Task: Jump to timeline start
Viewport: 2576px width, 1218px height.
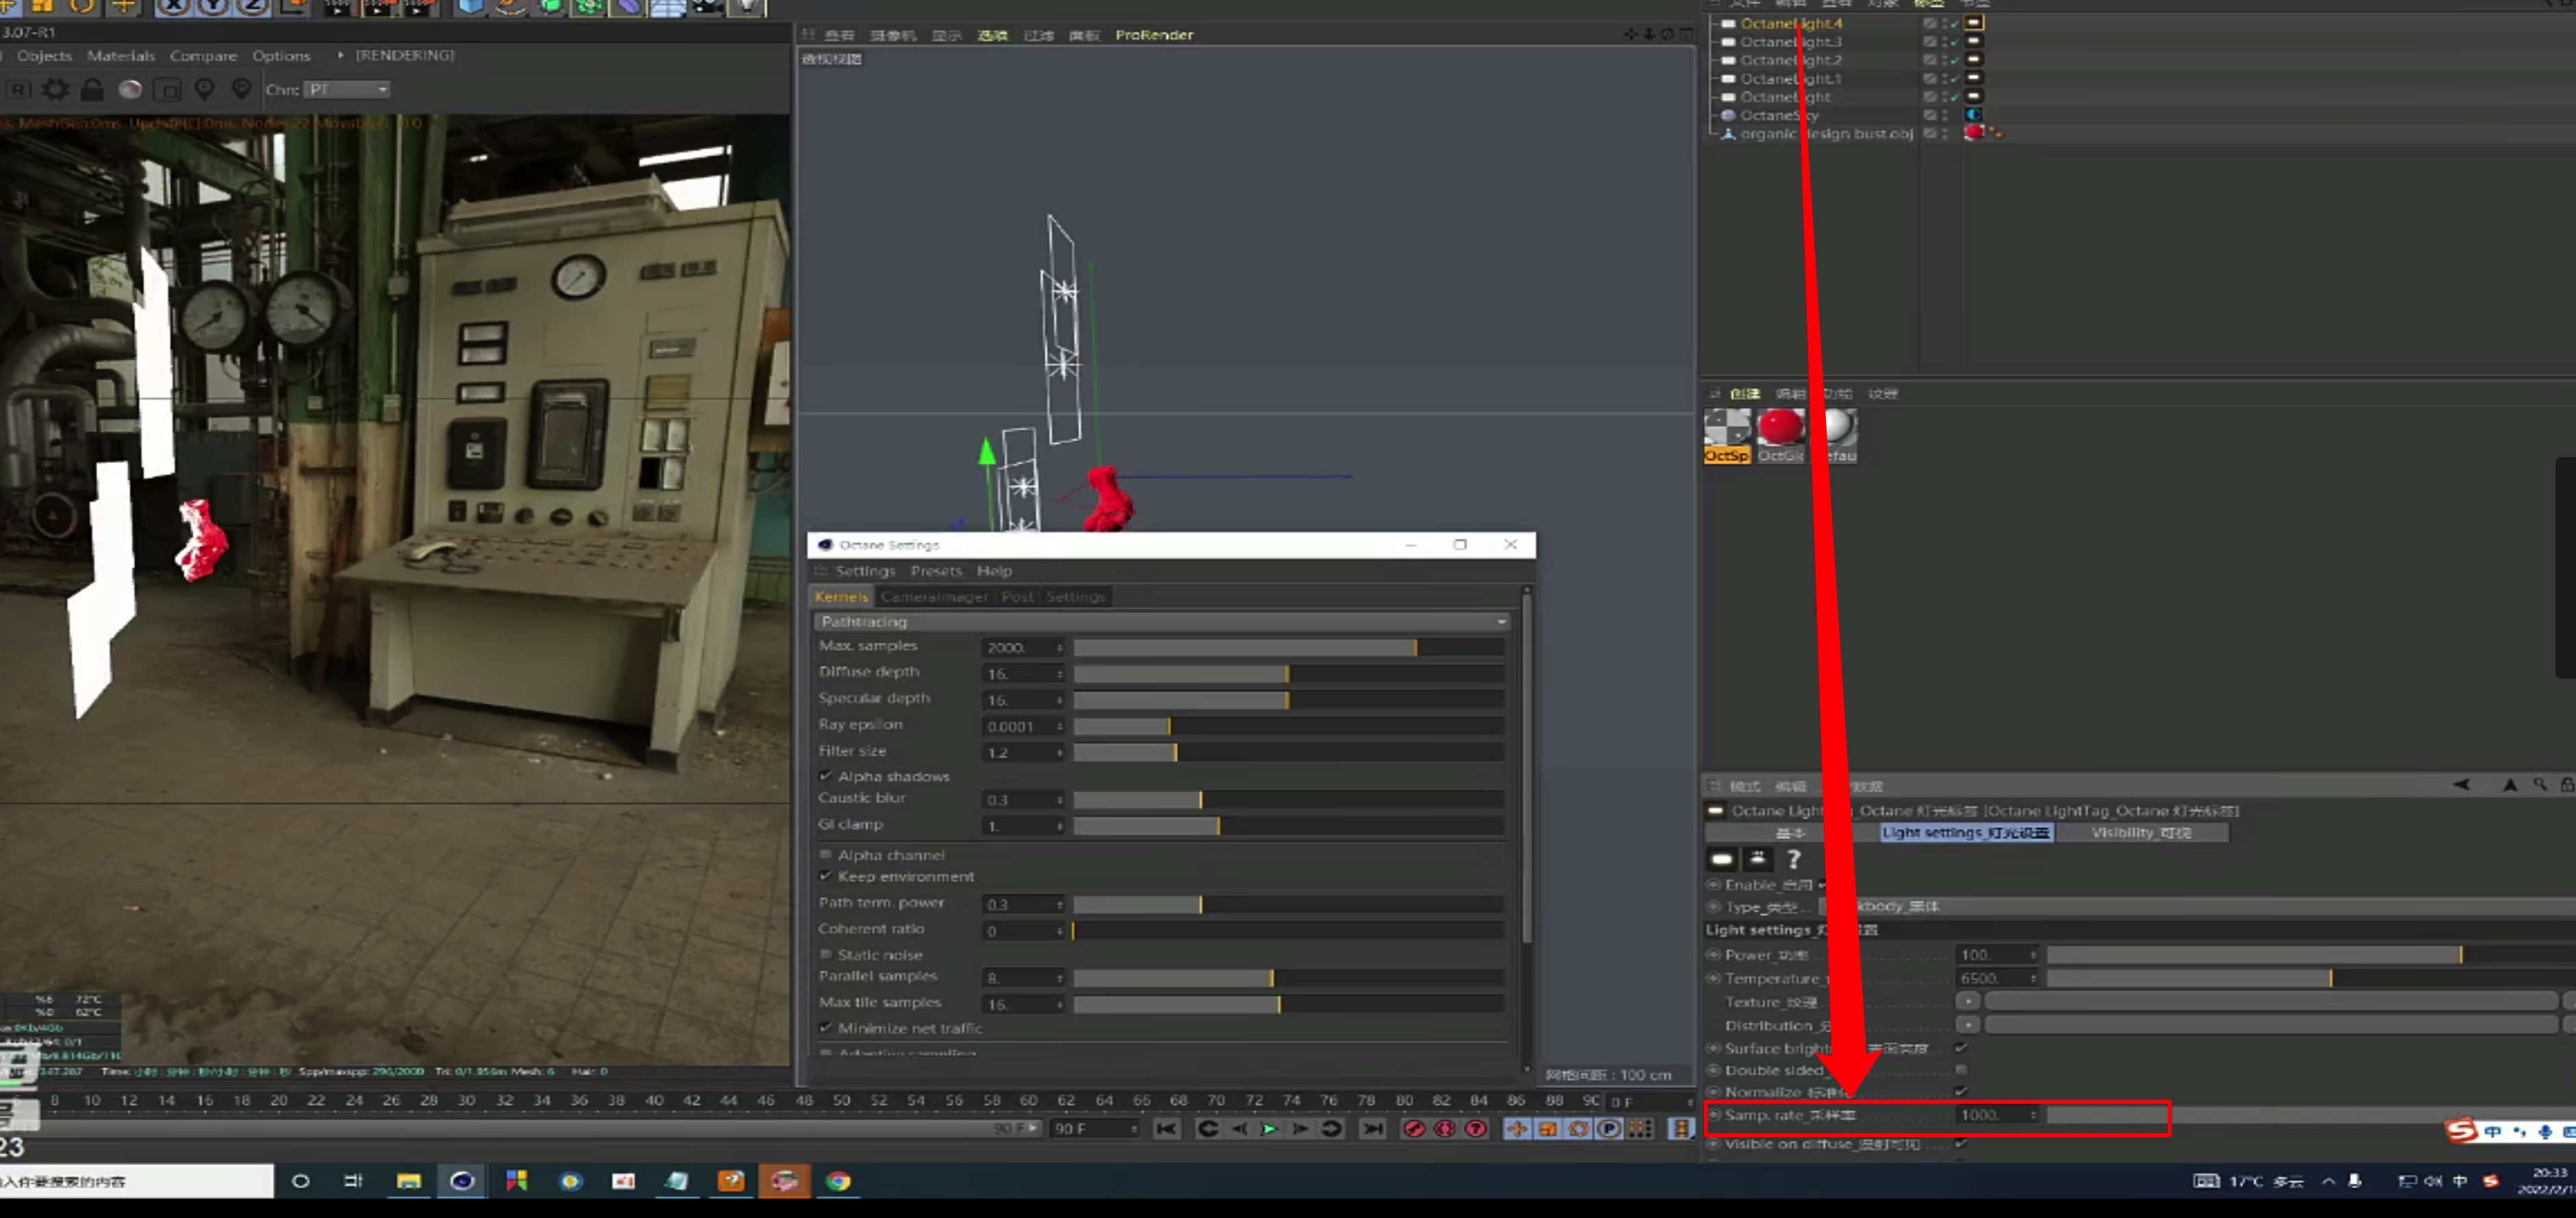Action: point(1166,1128)
